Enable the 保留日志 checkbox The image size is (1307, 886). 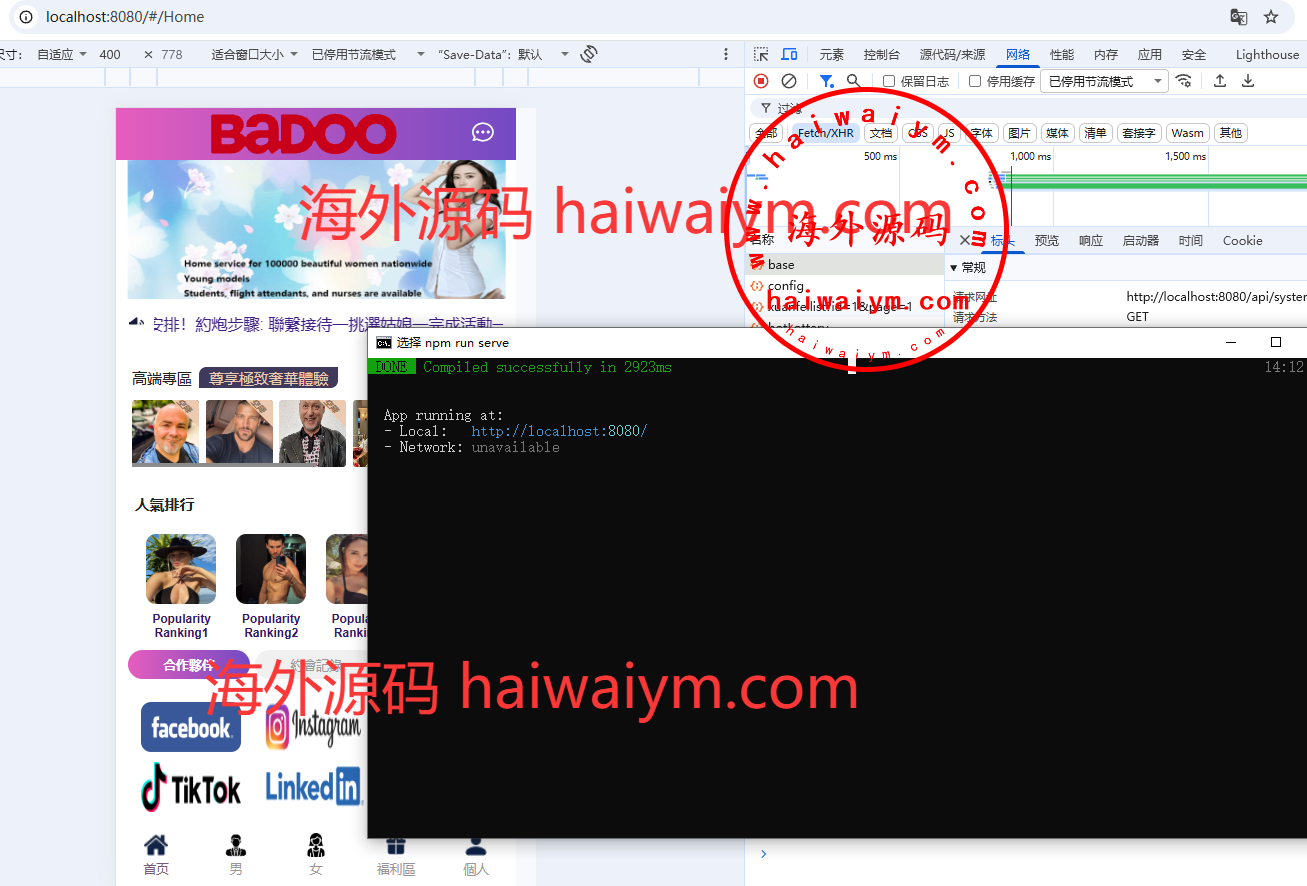tap(889, 82)
